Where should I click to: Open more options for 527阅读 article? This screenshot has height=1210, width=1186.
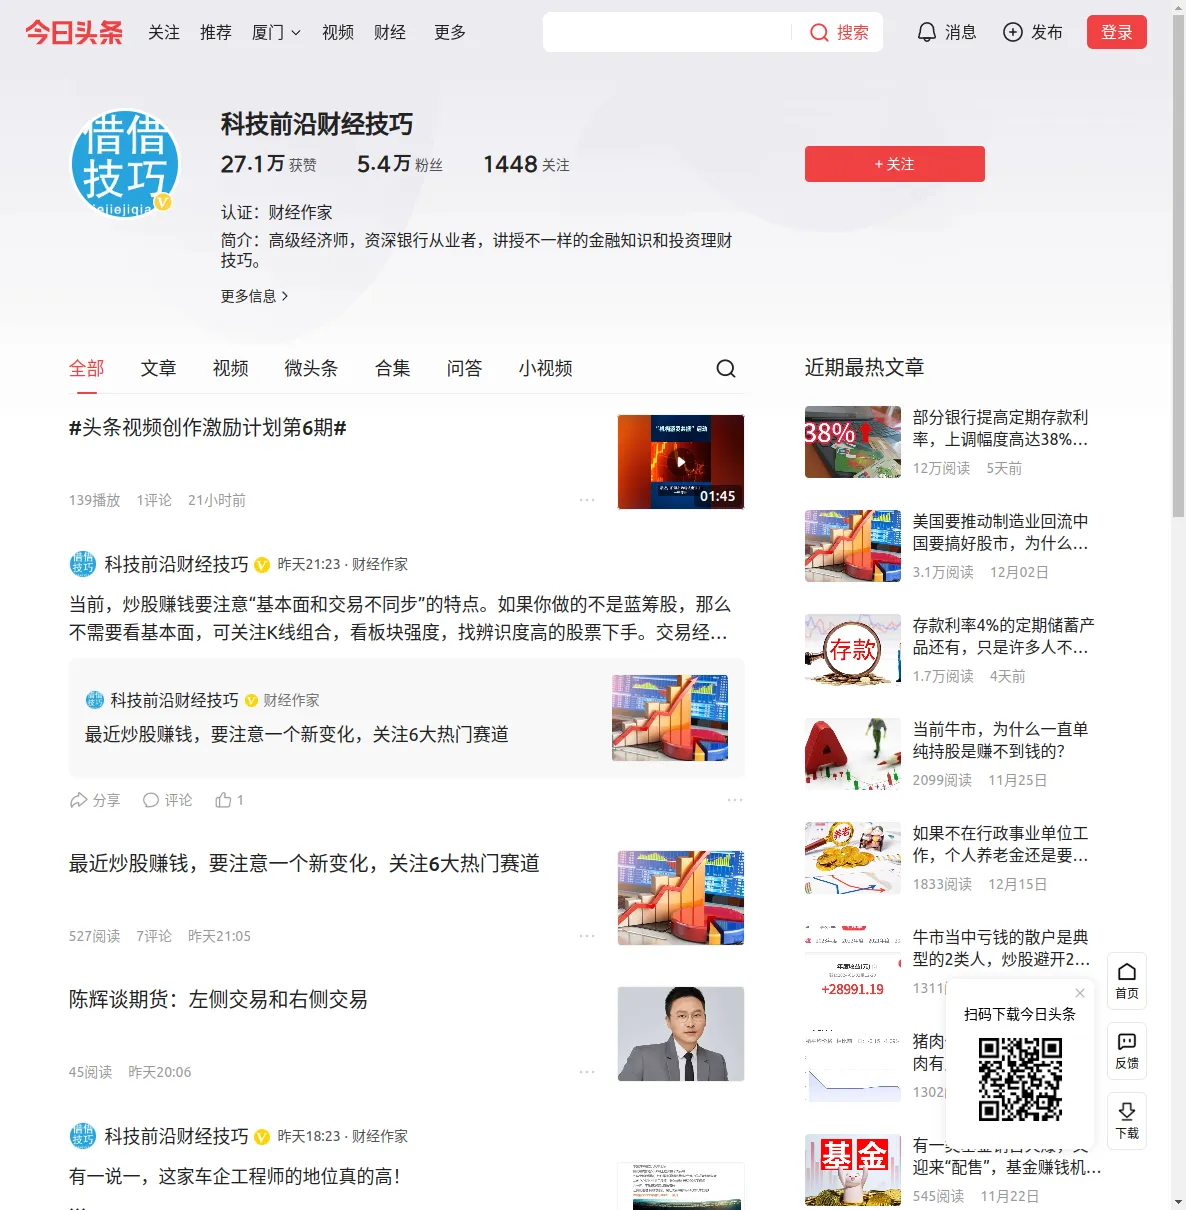tap(587, 936)
